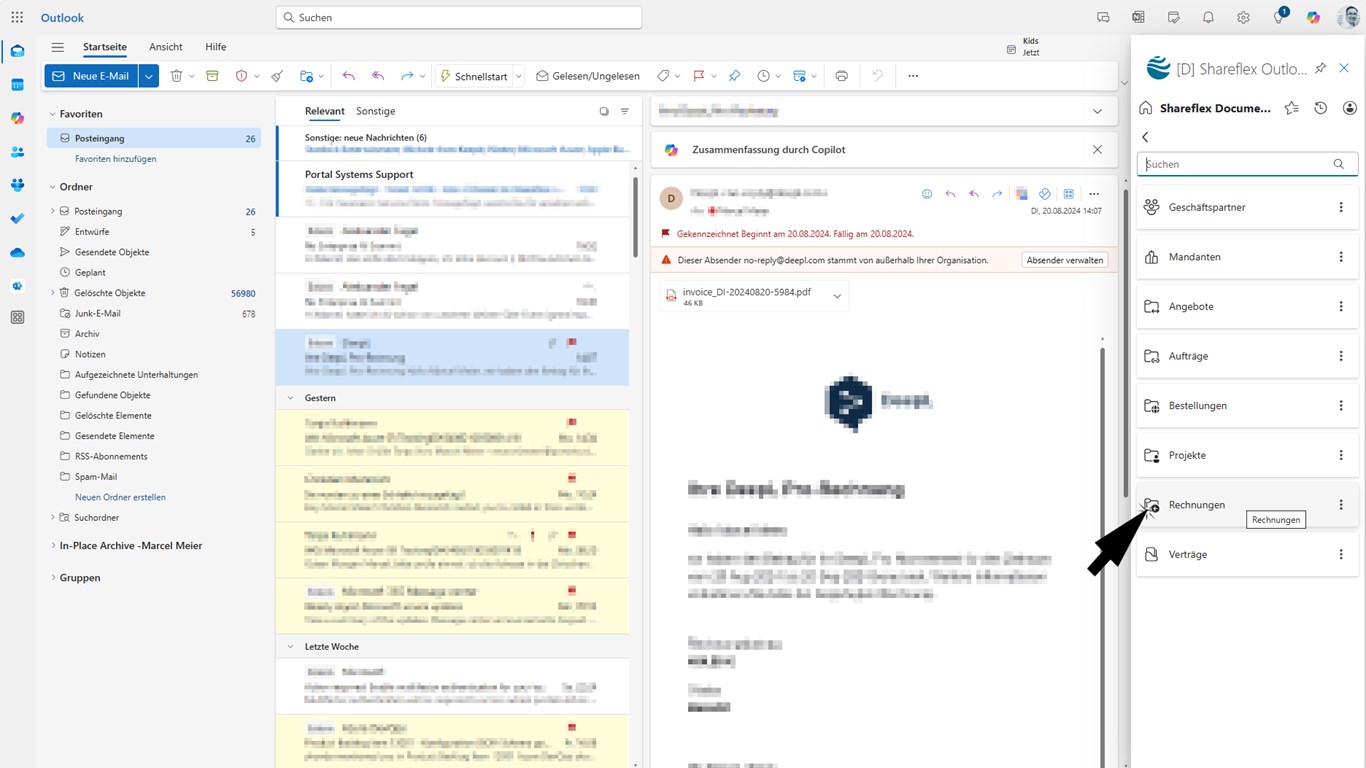1366x768 pixels.
Task: Switch to the Relevant inbox tab
Action: tap(325, 111)
